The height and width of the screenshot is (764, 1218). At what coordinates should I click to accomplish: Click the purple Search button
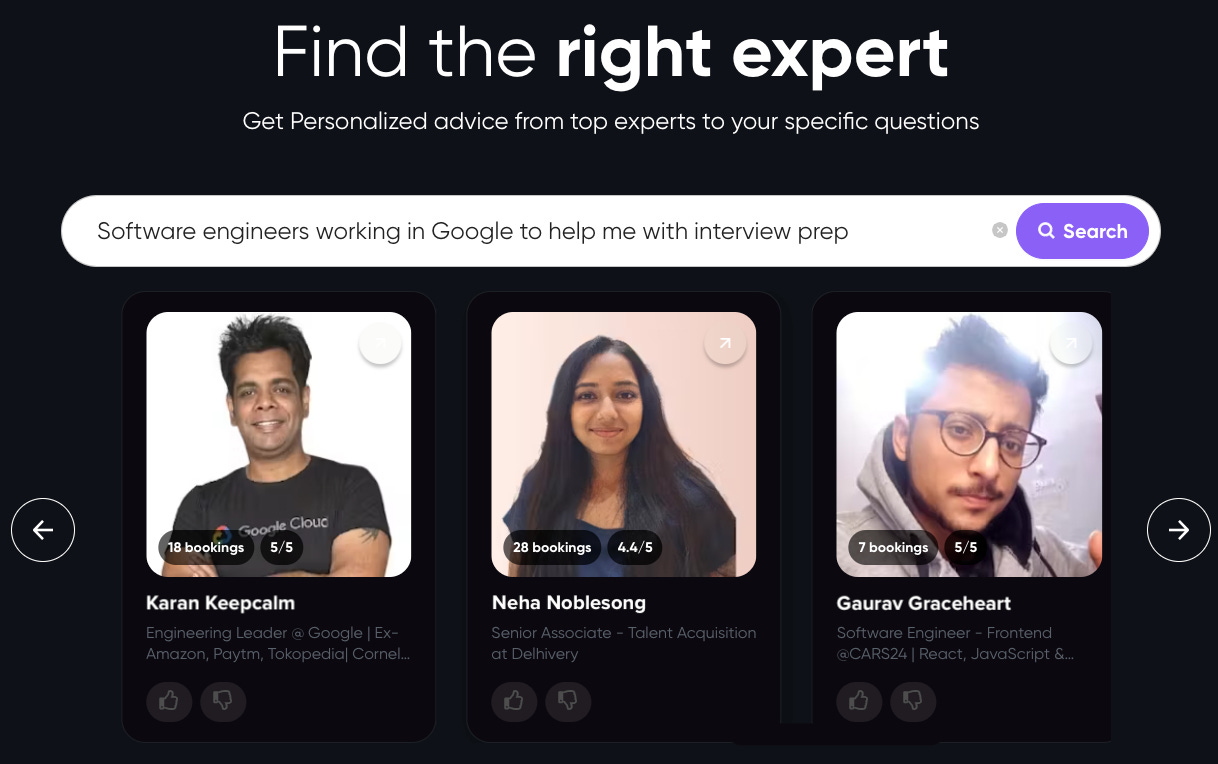[x=1082, y=231]
